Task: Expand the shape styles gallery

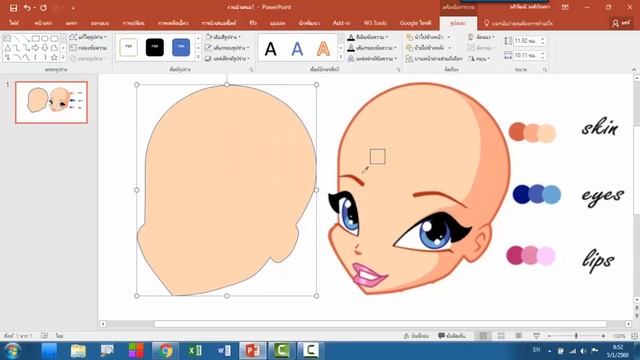Action: pyautogui.click(x=198, y=58)
